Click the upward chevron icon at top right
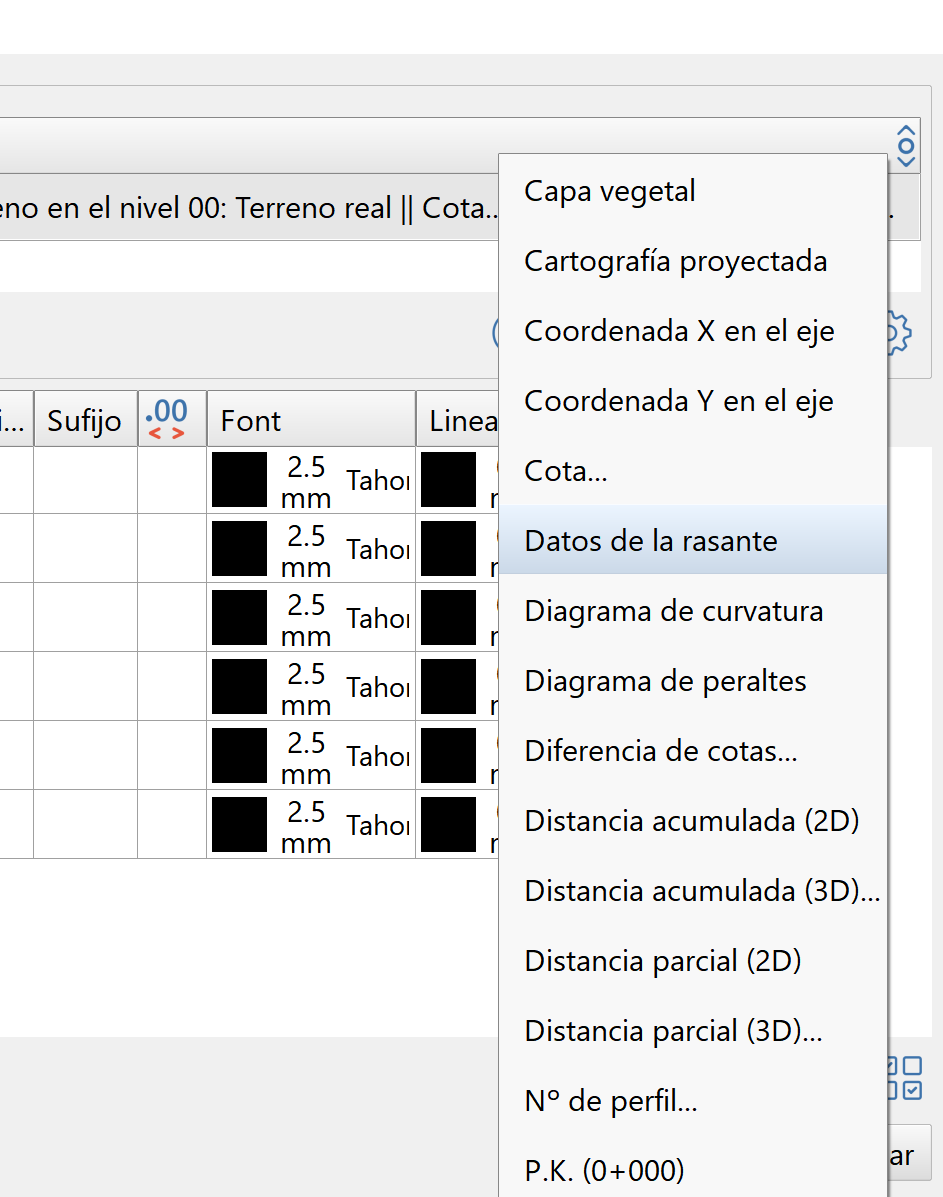 [x=906, y=130]
